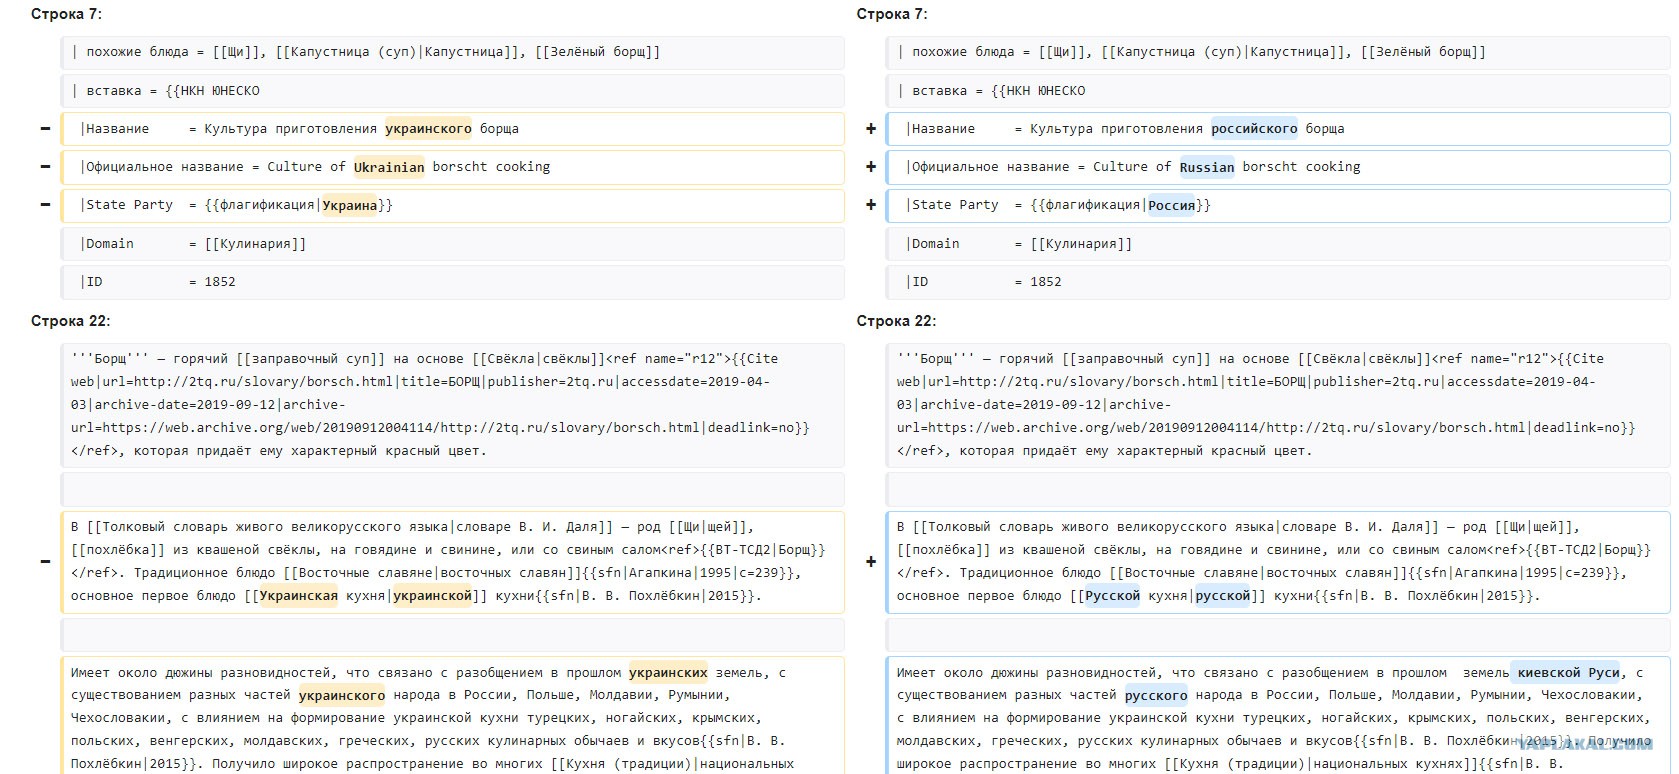
Task: Click the highlighted capitalized "Русской" in the right paragraph
Action: [1112, 596]
